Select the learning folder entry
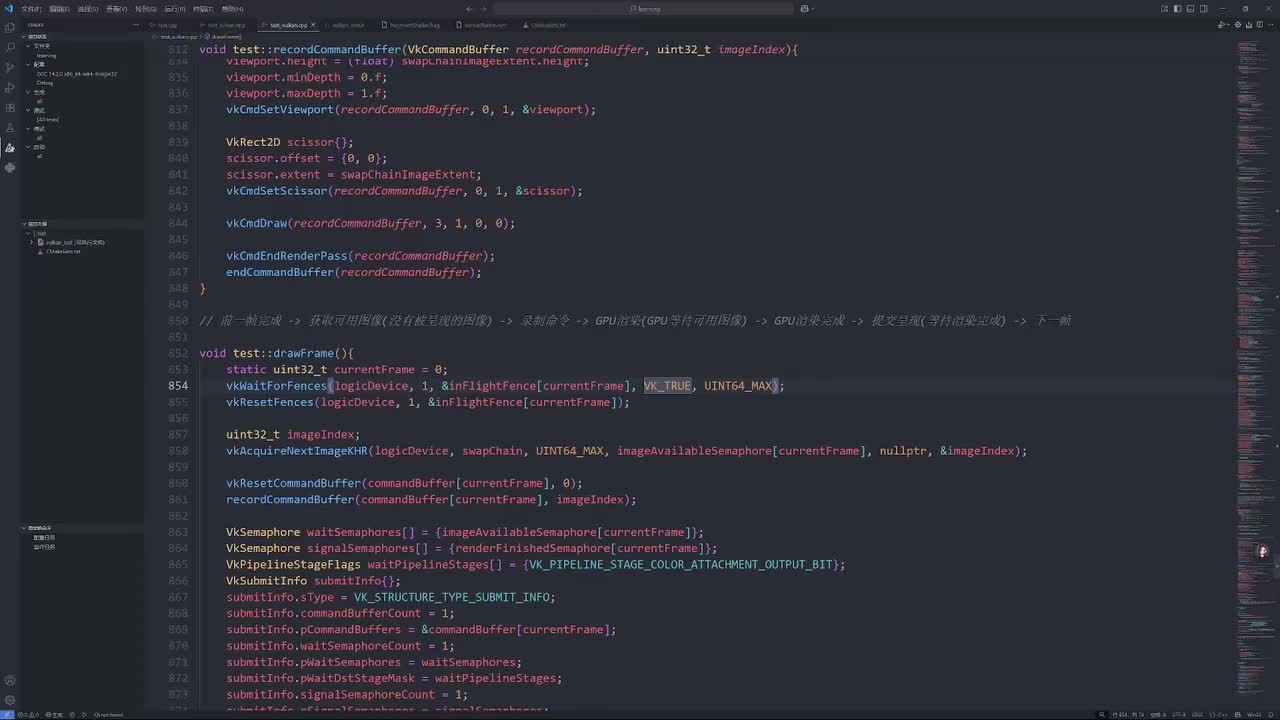The height and width of the screenshot is (720, 1280). [x=46, y=55]
